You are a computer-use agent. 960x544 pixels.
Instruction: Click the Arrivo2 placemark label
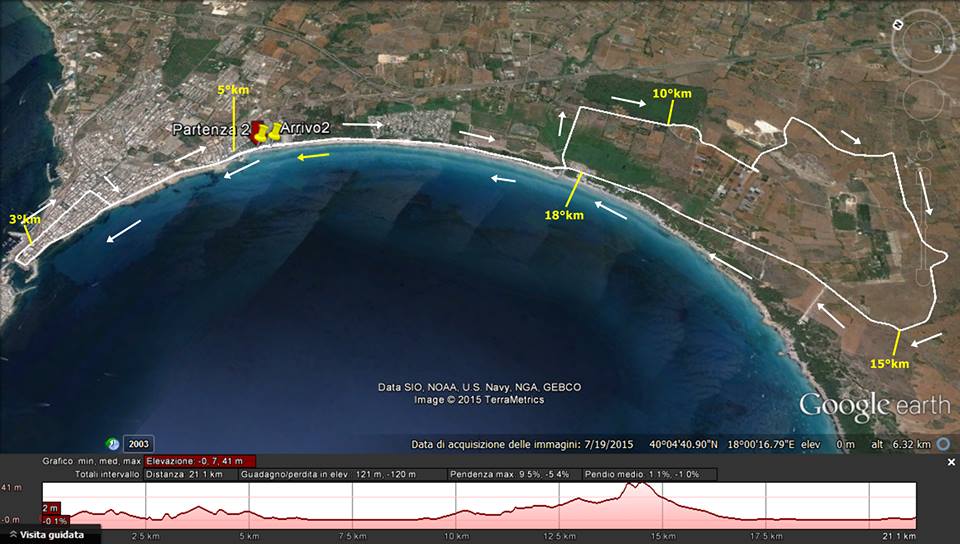pos(306,127)
